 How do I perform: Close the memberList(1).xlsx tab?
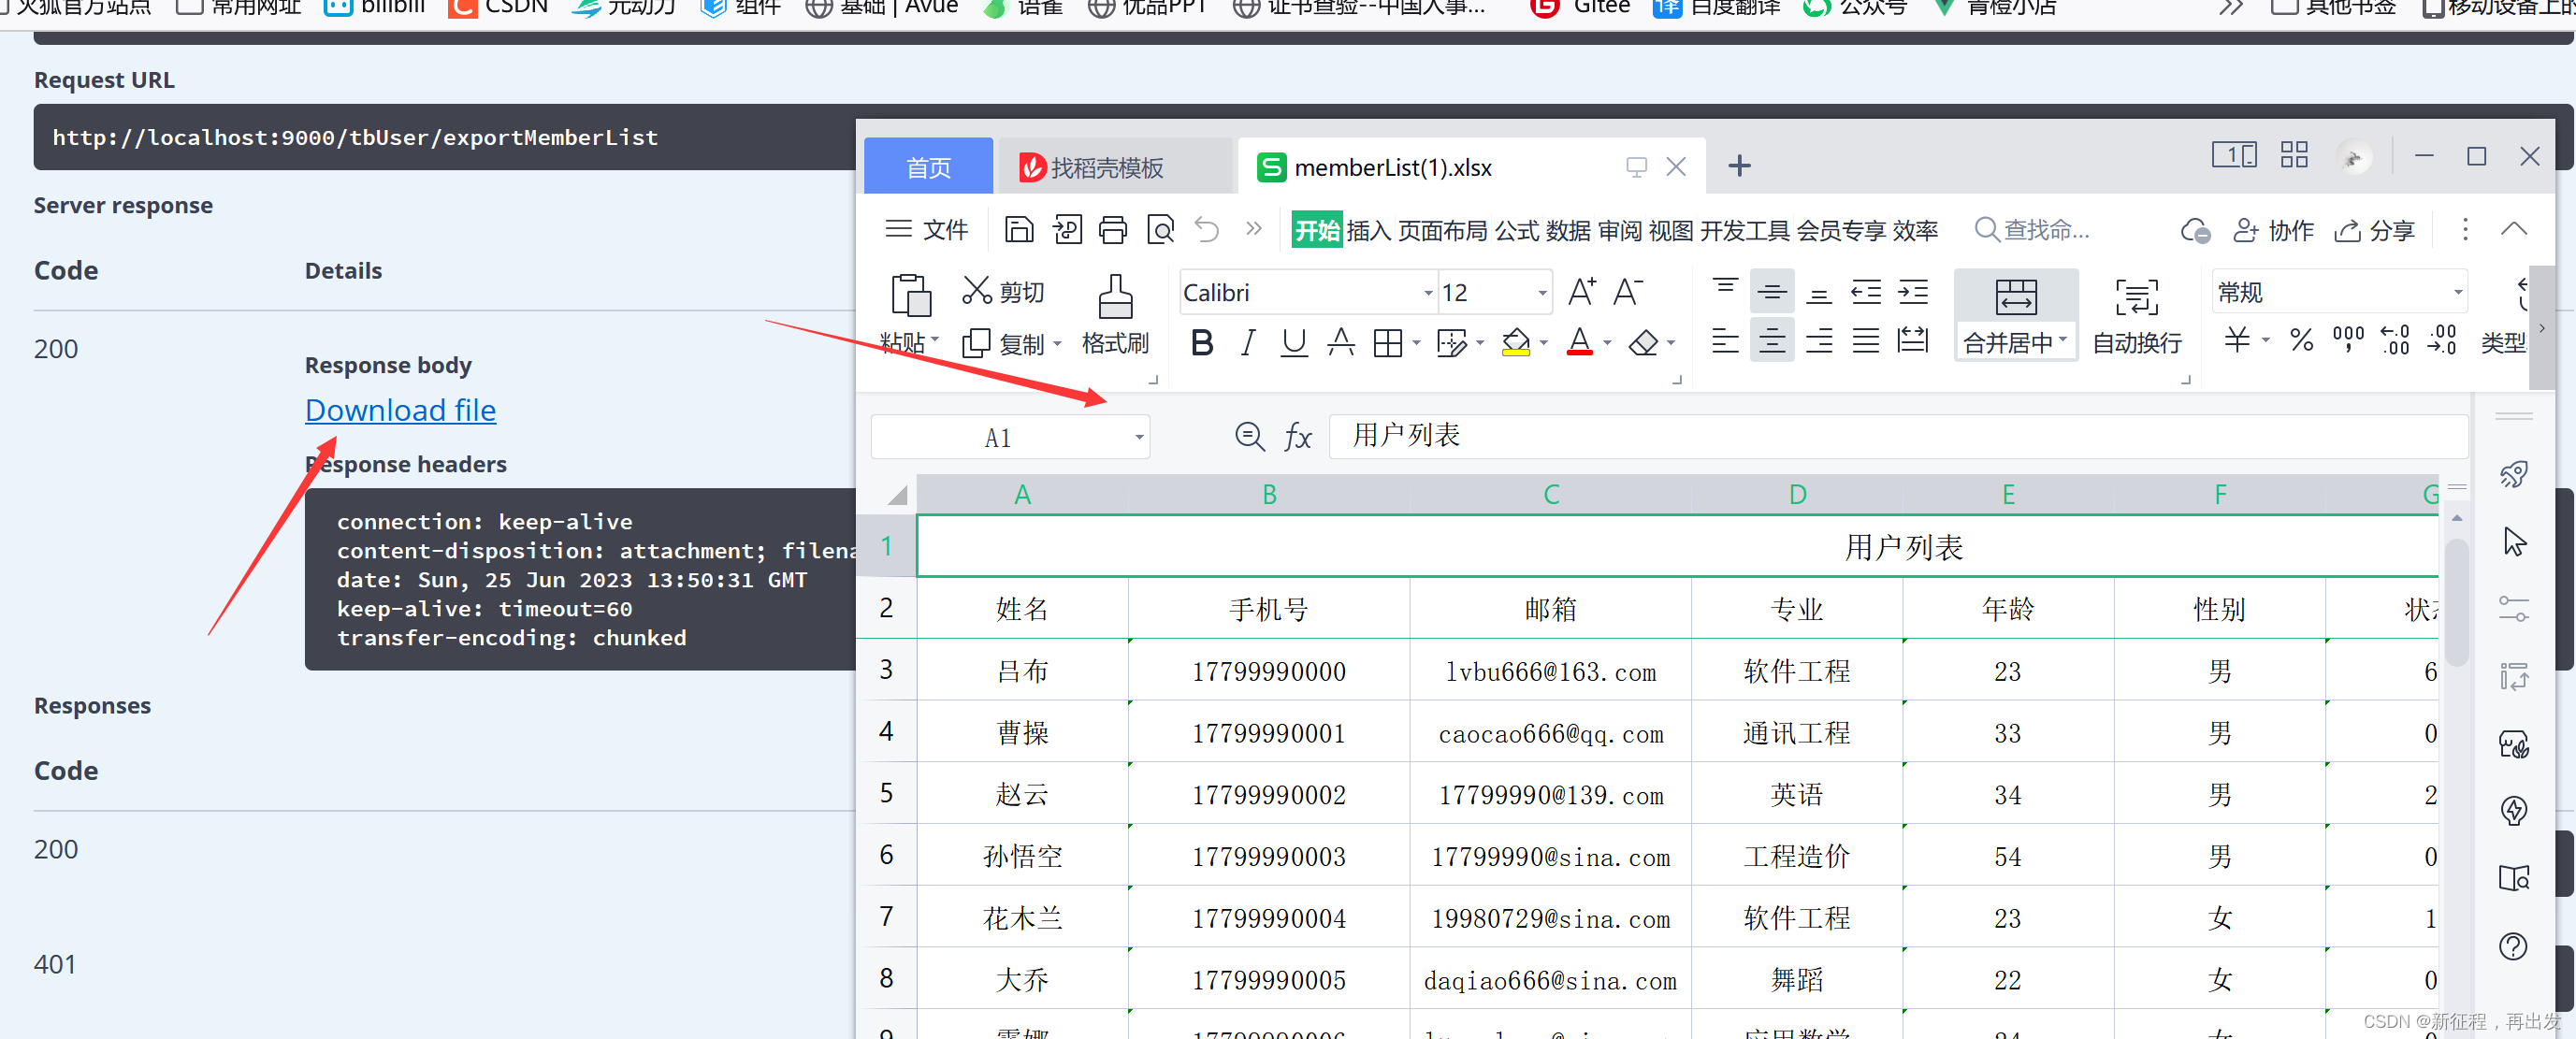pyautogui.click(x=1676, y=167)
